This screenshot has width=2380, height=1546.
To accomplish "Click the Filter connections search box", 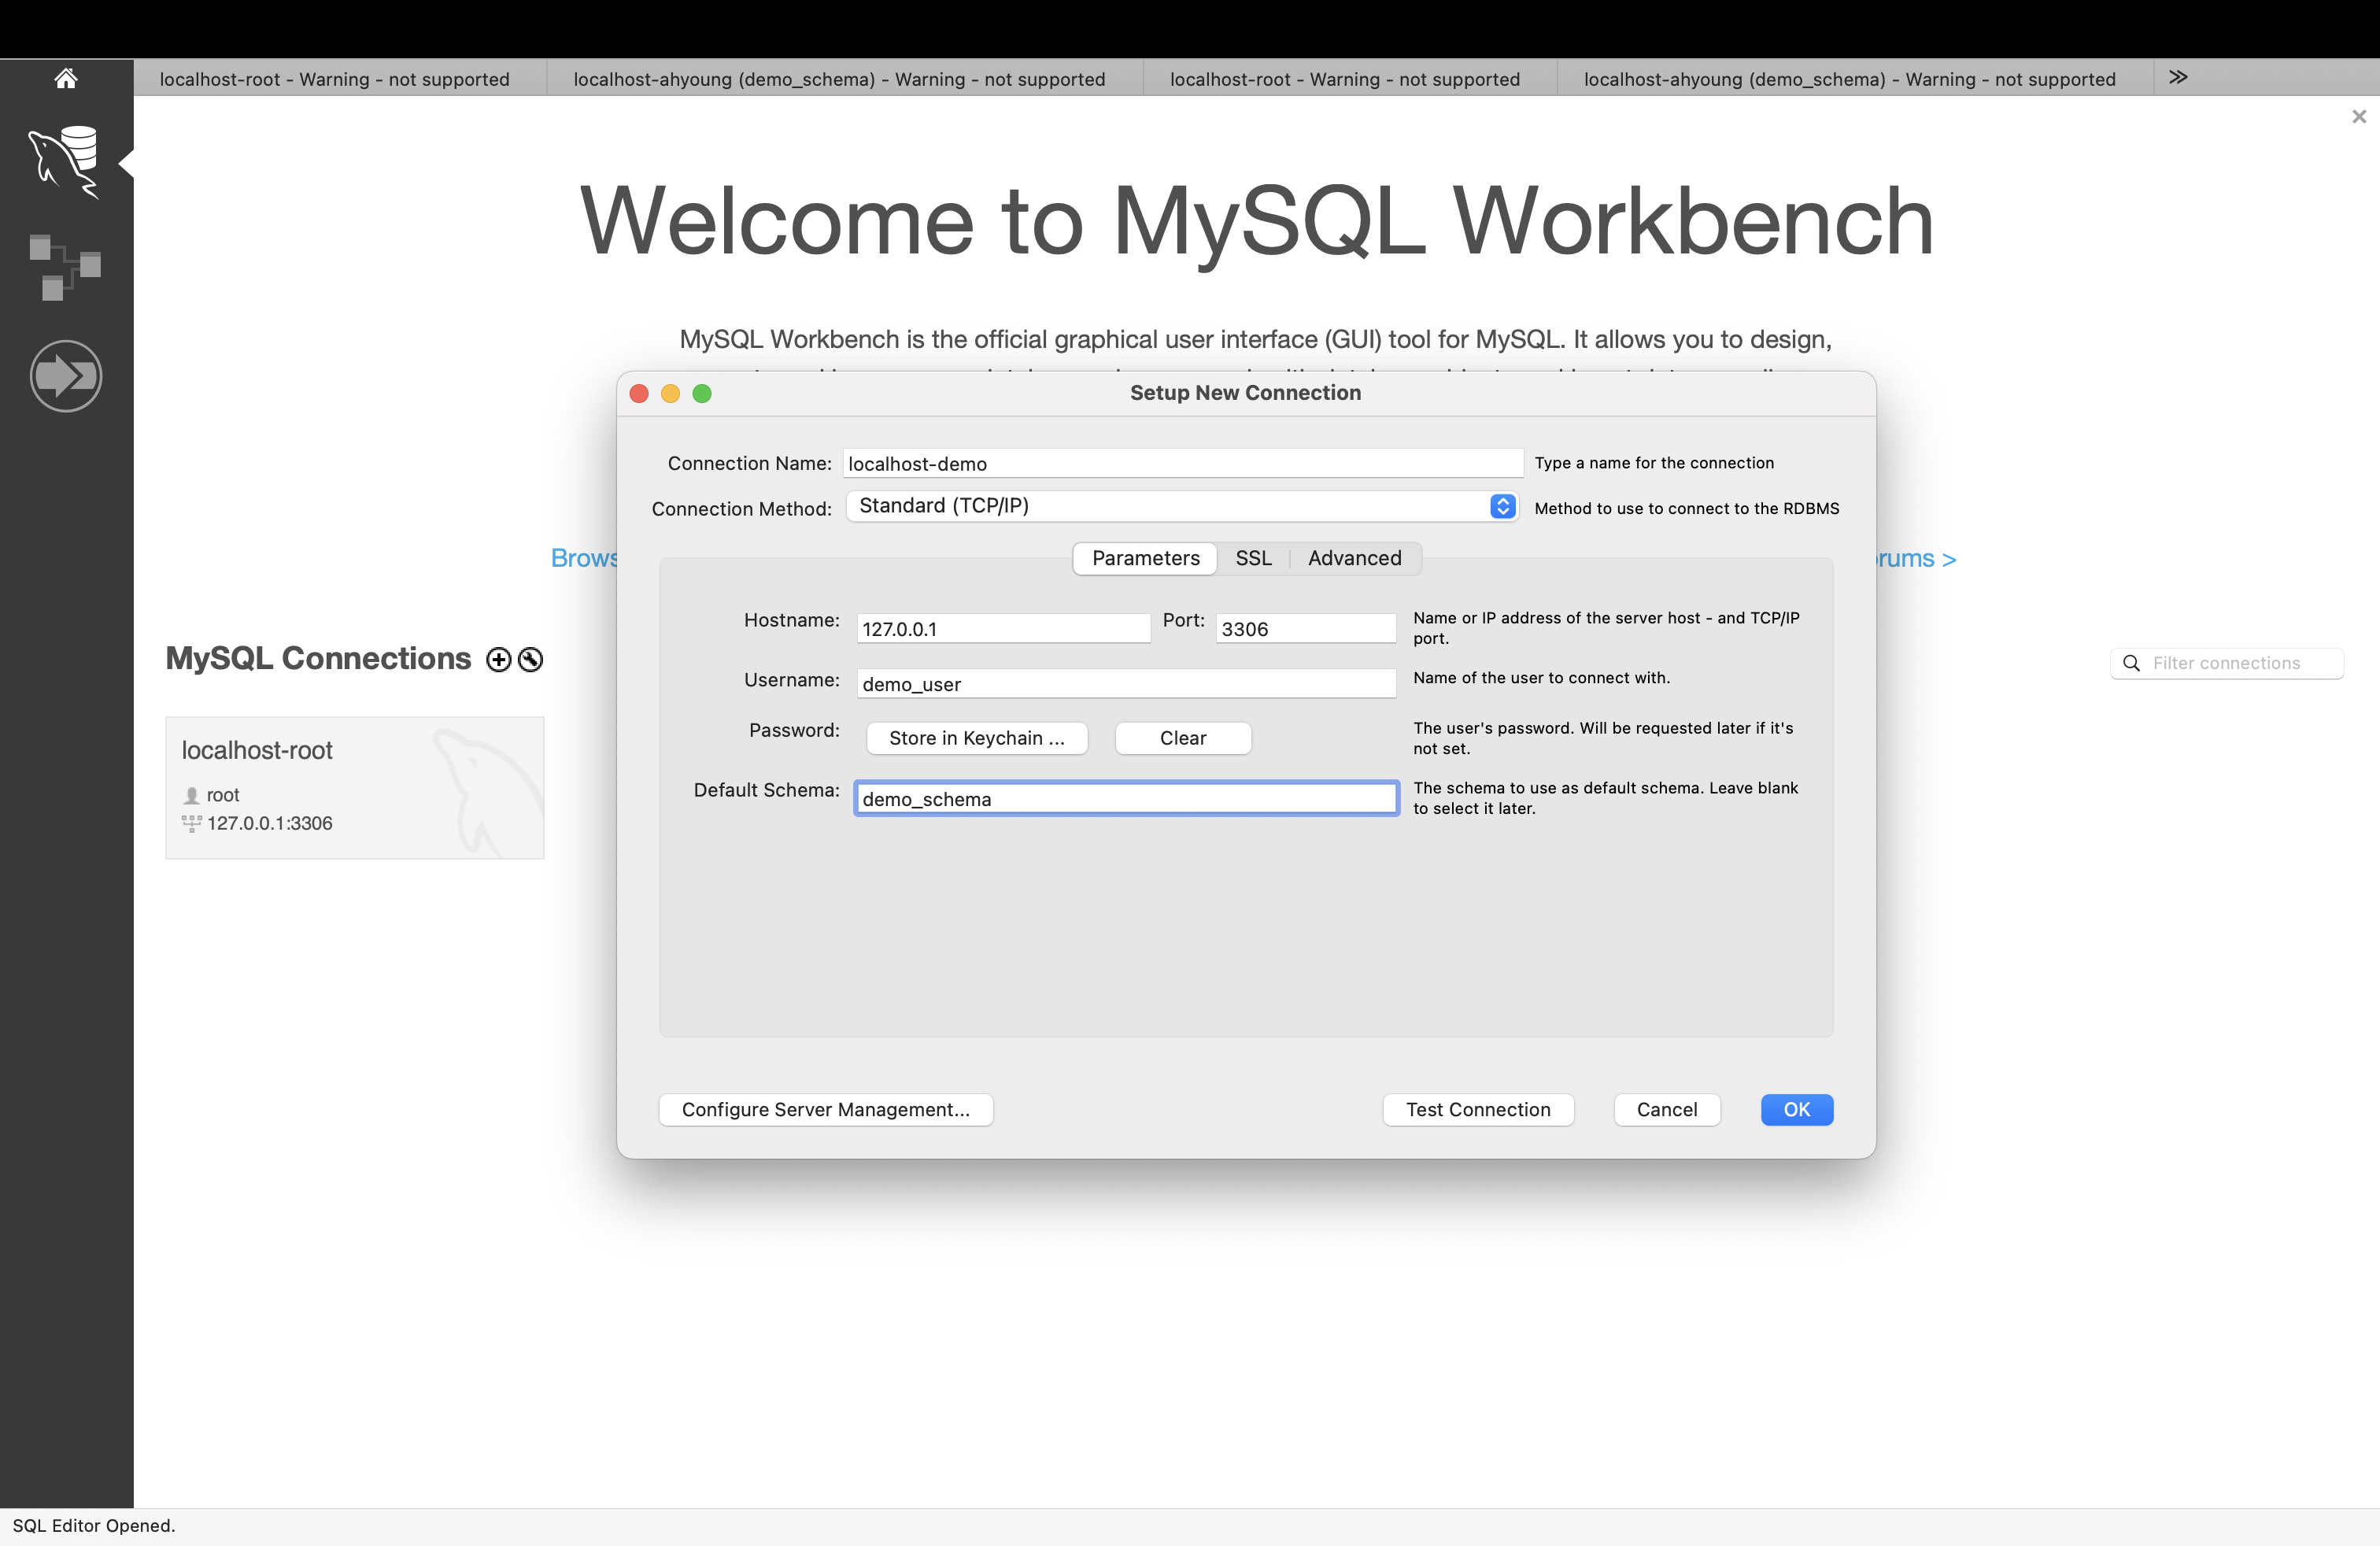I will pyautogui.click(x=2227, y=663).
